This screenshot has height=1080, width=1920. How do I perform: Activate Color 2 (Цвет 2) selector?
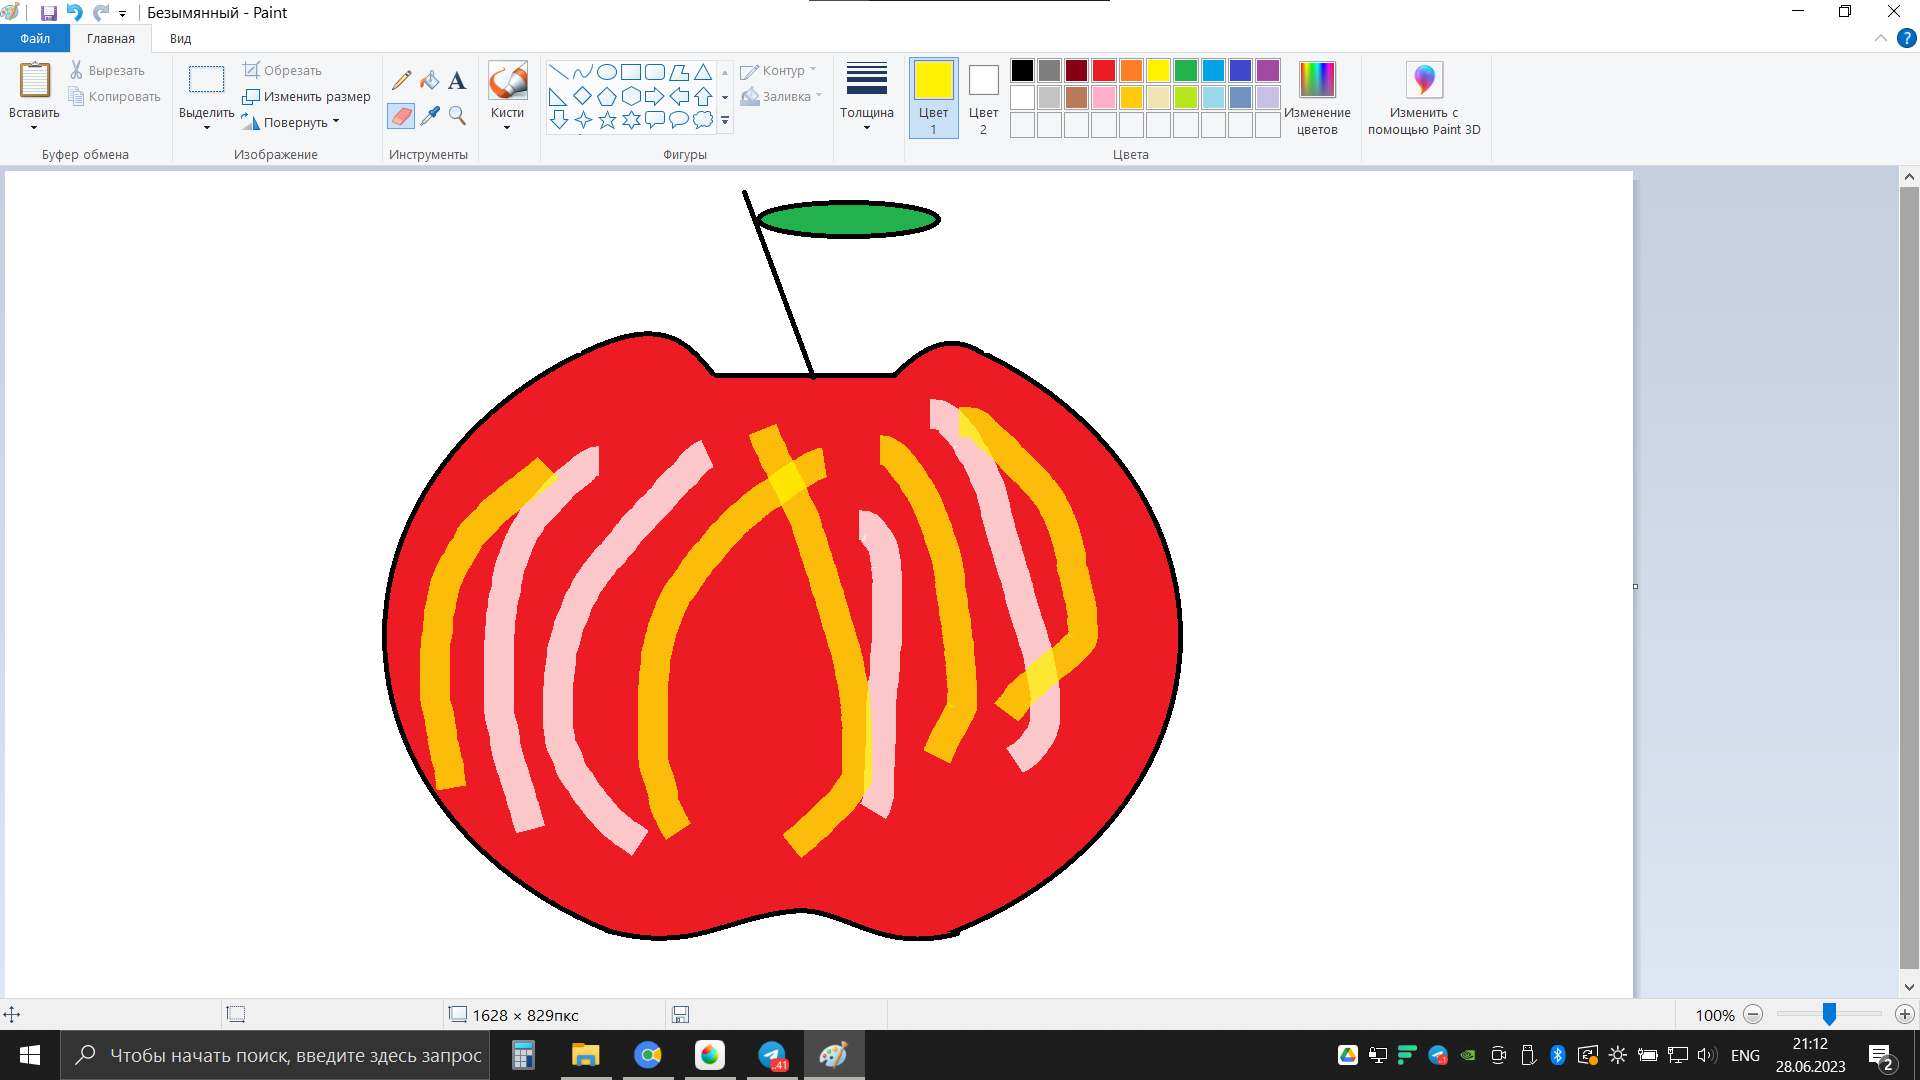[984, 98]
